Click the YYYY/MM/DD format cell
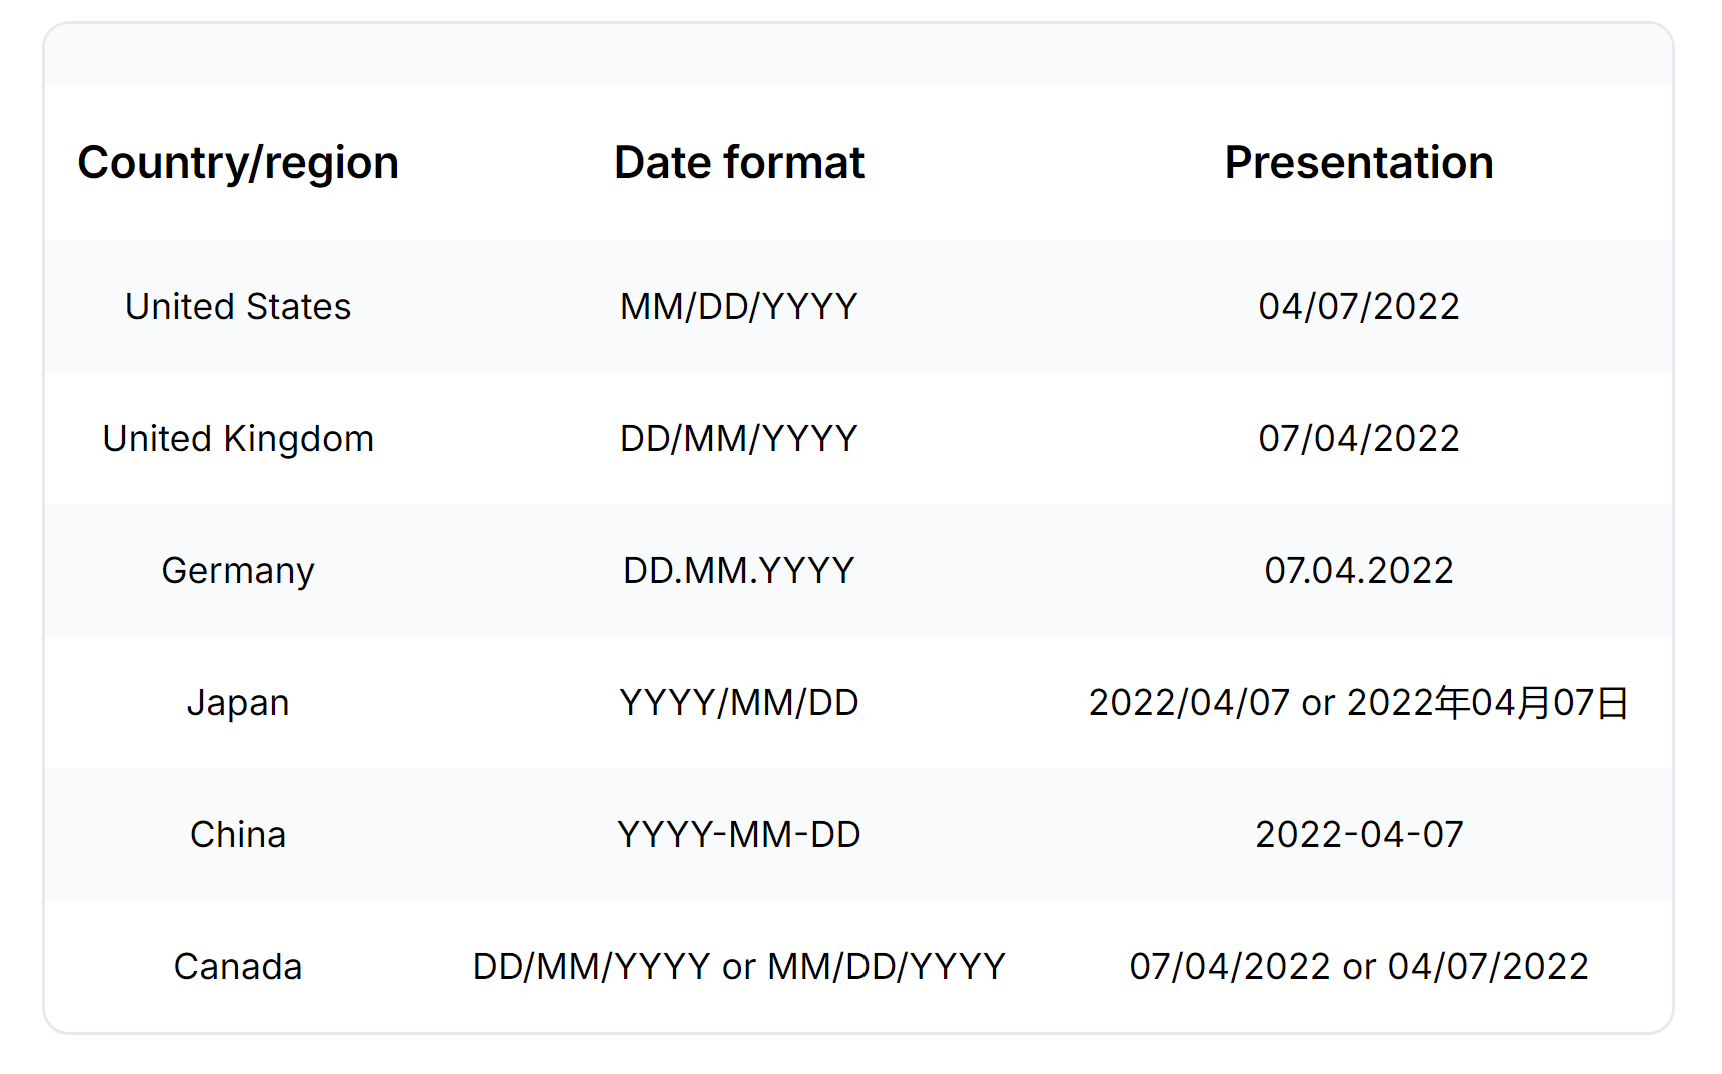Screen dimensions: 1722x1074 coord(739,702)
